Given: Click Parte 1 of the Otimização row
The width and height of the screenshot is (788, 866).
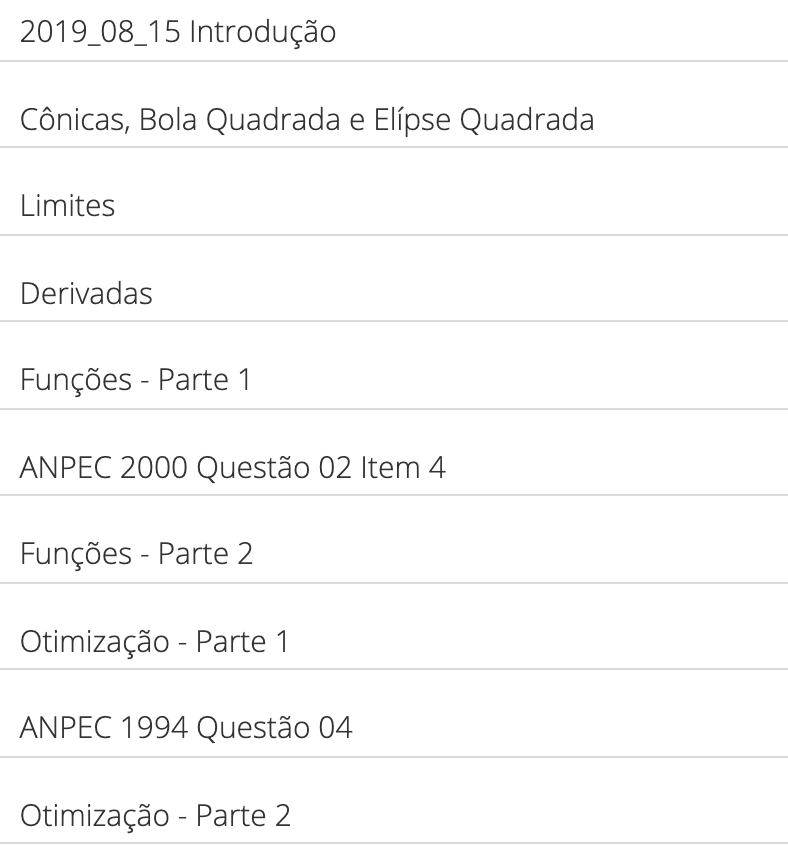Looking at the screenshot, I should coord(242,641).
